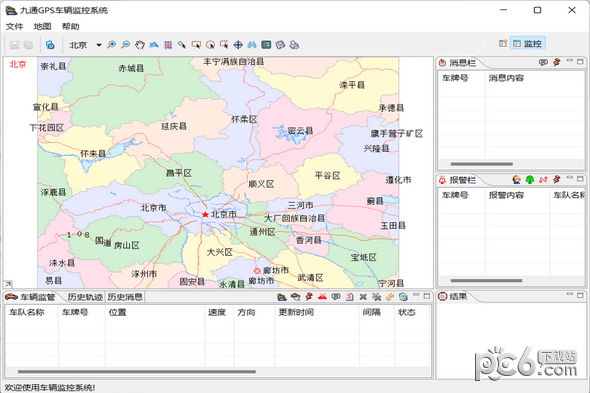Select the 结果 panel tab
The height and width of the screenshot is (393, 590).
(453, 297)
